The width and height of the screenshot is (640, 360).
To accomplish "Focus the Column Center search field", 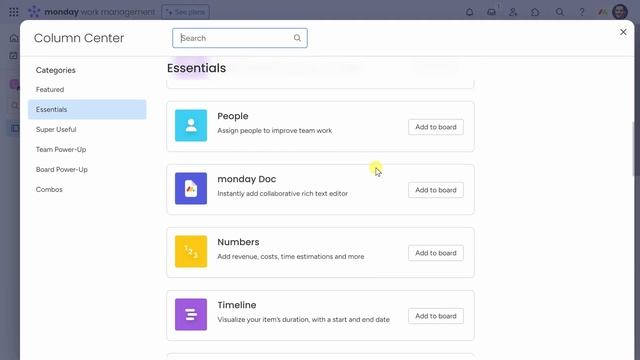I will [x=240, y=38].
